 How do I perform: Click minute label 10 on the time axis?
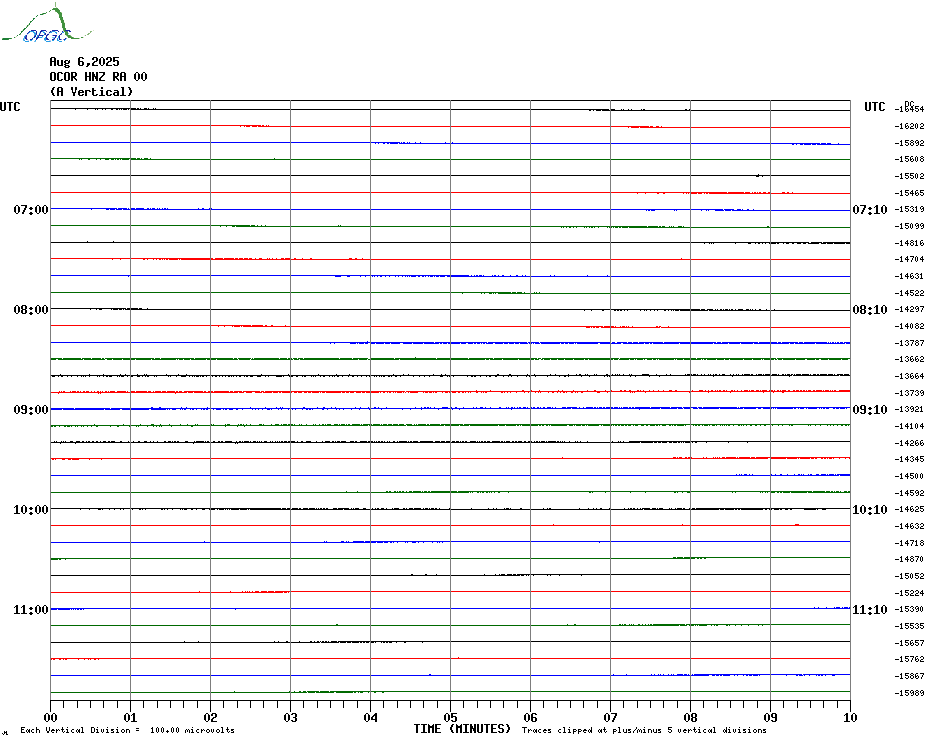(850, 718)
